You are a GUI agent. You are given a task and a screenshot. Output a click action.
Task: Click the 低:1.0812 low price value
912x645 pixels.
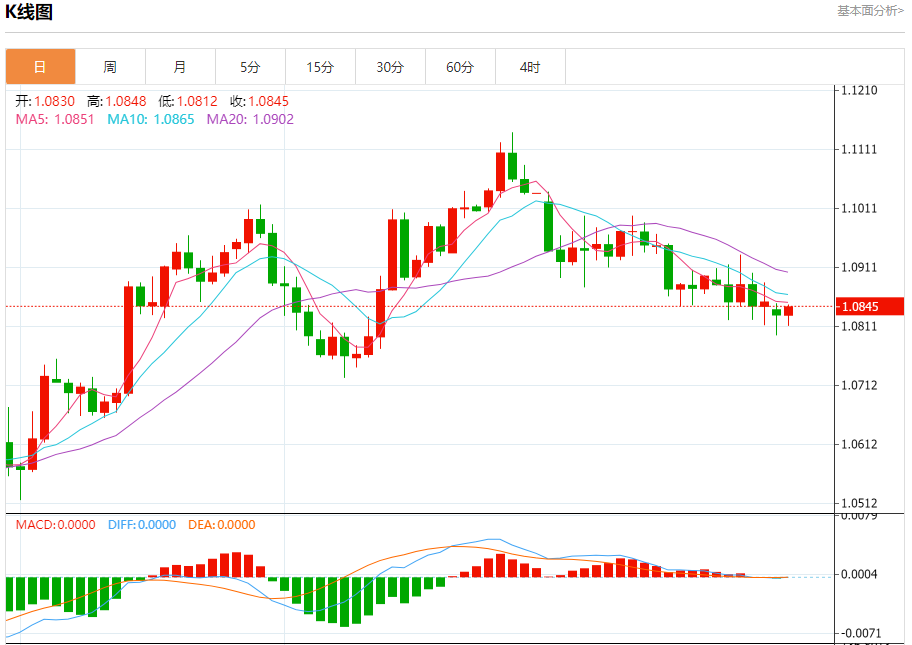point(188,101)
